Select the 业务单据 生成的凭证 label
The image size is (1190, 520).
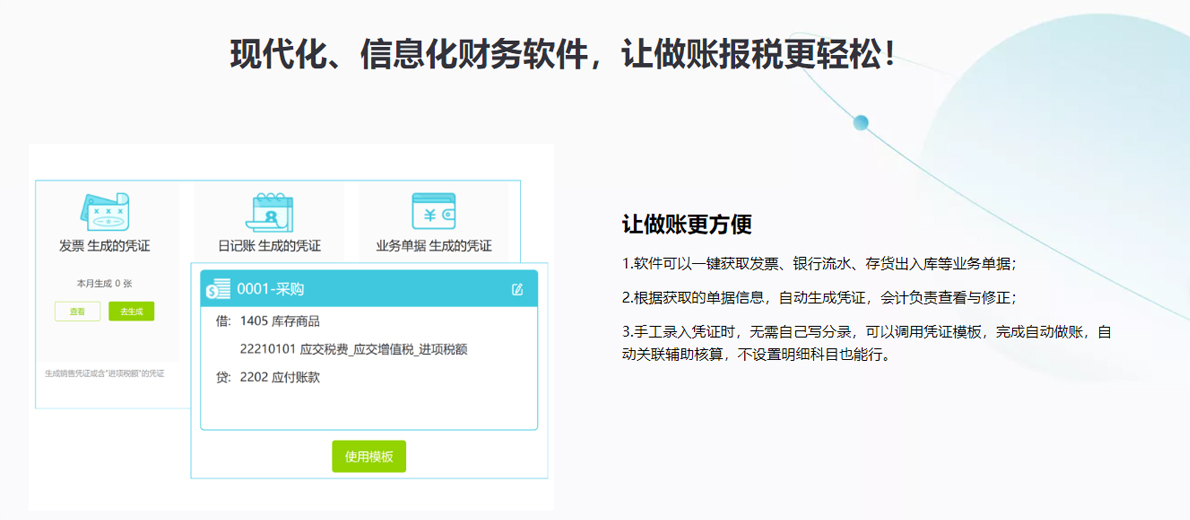(x=433, y=246)
